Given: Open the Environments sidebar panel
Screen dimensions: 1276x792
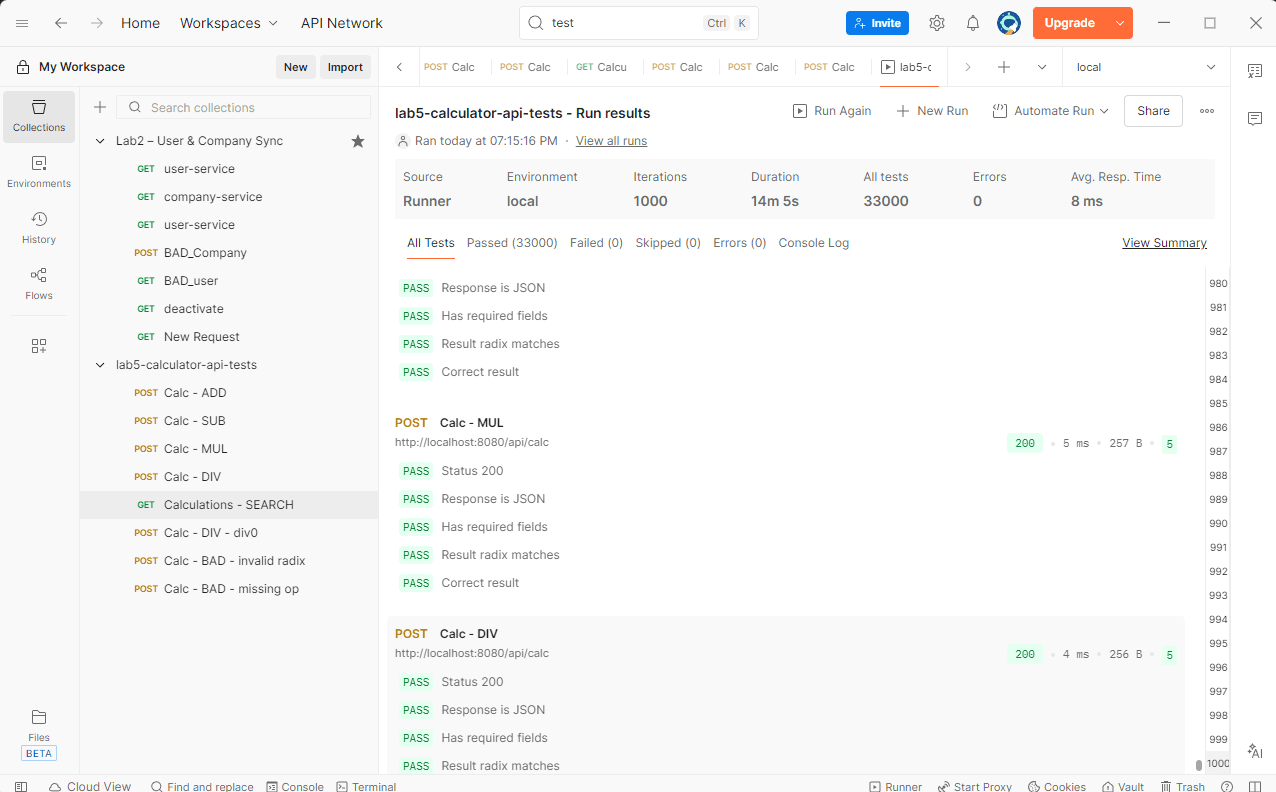Looking at the screenshot, I should click(x=39, y=172).
